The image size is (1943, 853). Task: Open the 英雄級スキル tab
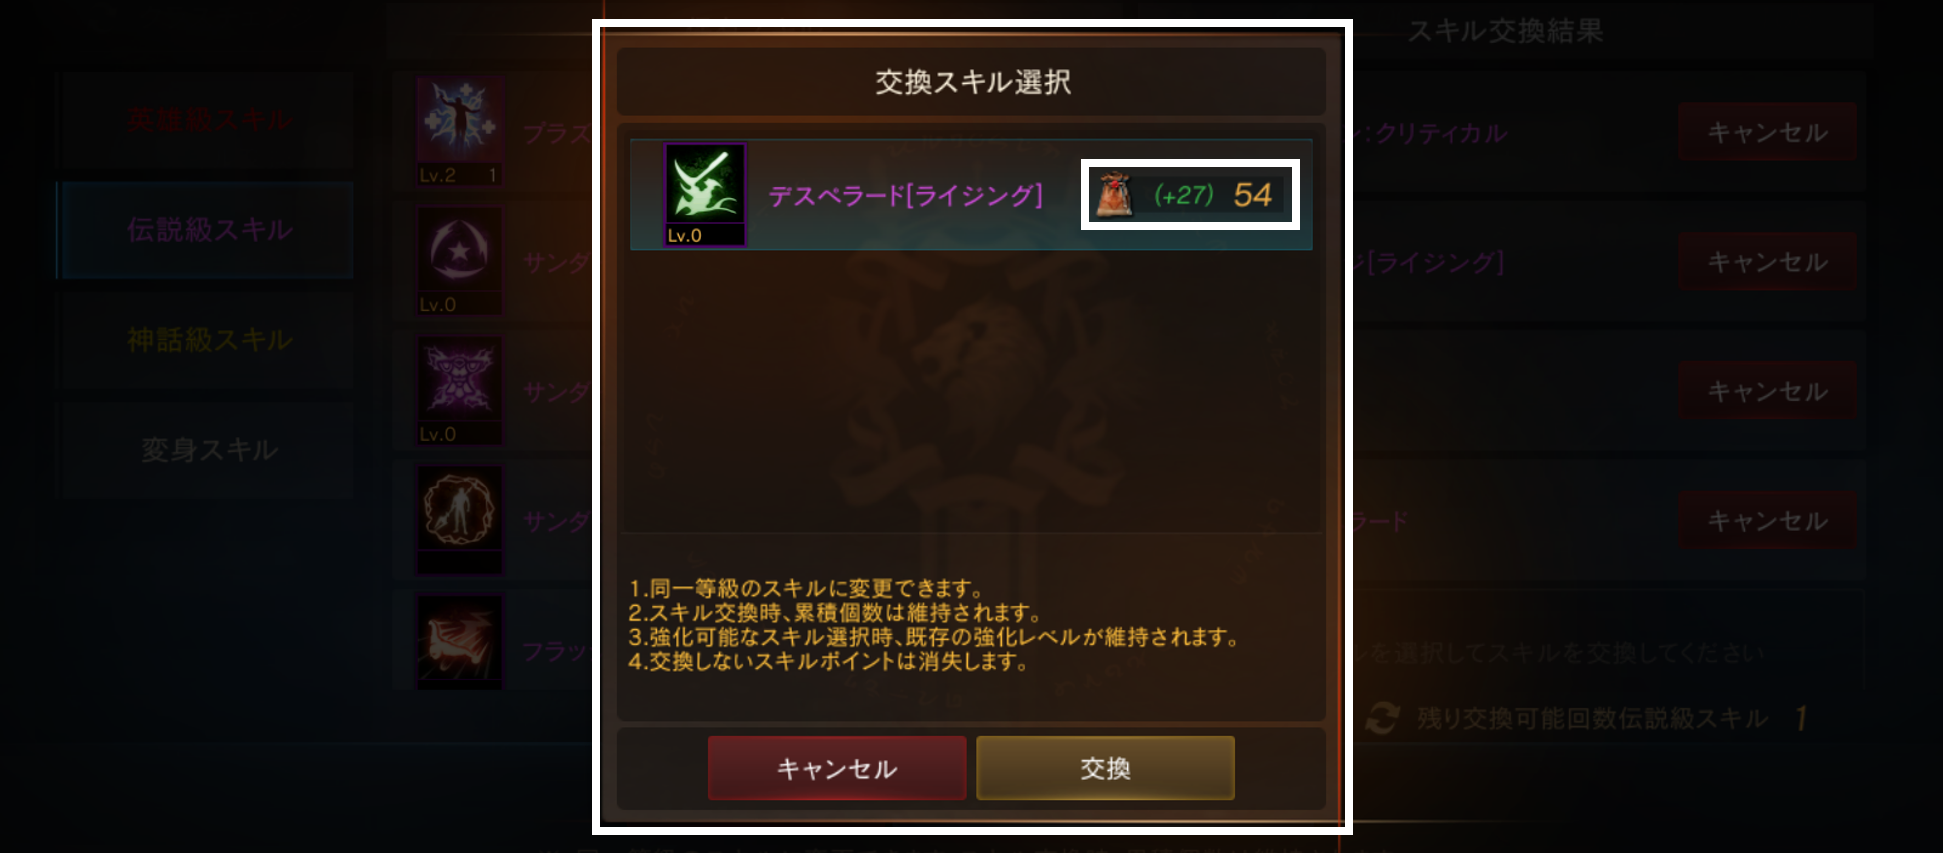(x=208, y=120)
